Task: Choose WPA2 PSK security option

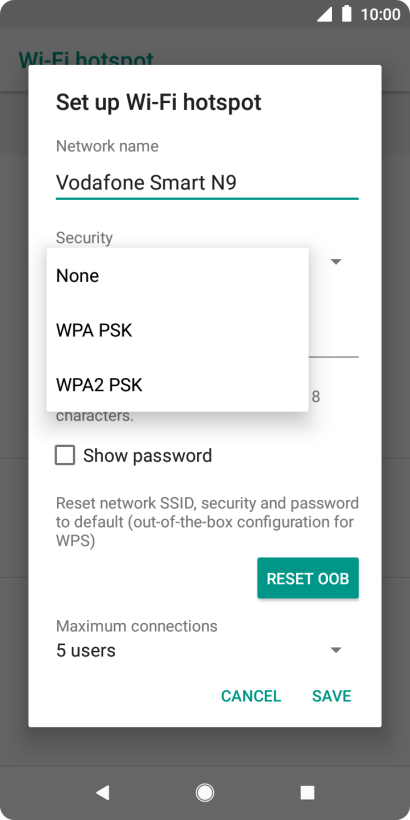Action: click(x=178, y=385)
